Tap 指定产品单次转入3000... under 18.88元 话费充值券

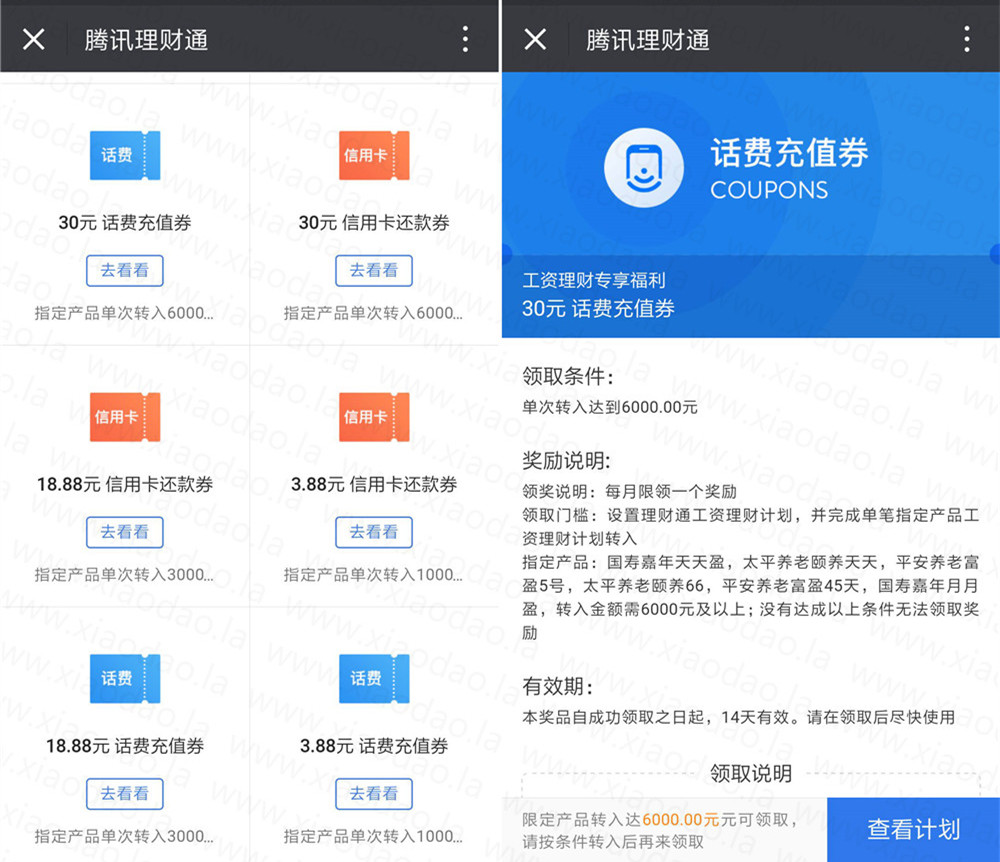point(124,836)
